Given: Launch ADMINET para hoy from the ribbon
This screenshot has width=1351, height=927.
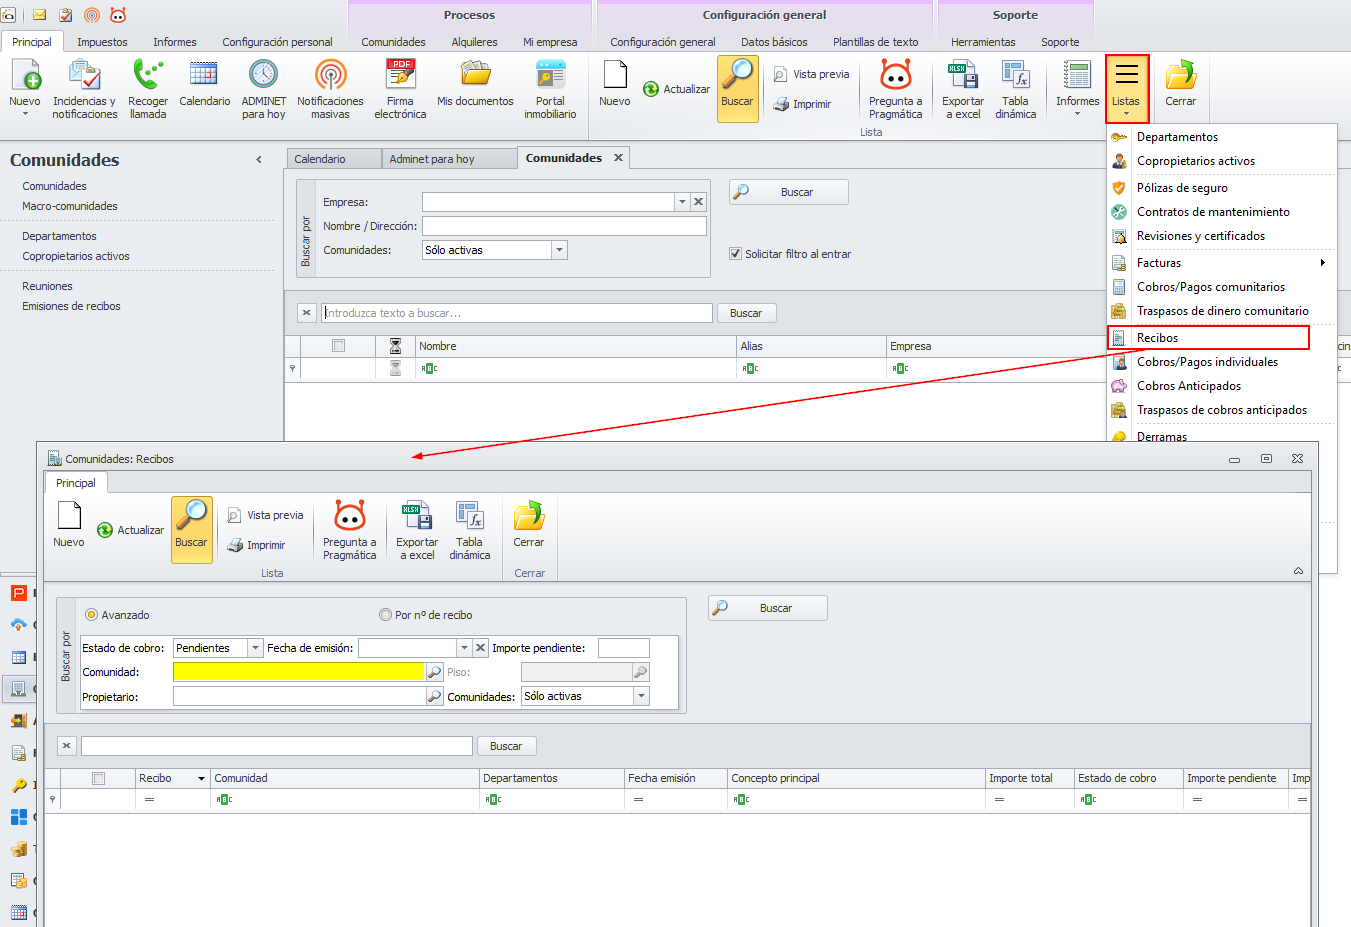Looking at the screenshot, I should tap(263, 89).
